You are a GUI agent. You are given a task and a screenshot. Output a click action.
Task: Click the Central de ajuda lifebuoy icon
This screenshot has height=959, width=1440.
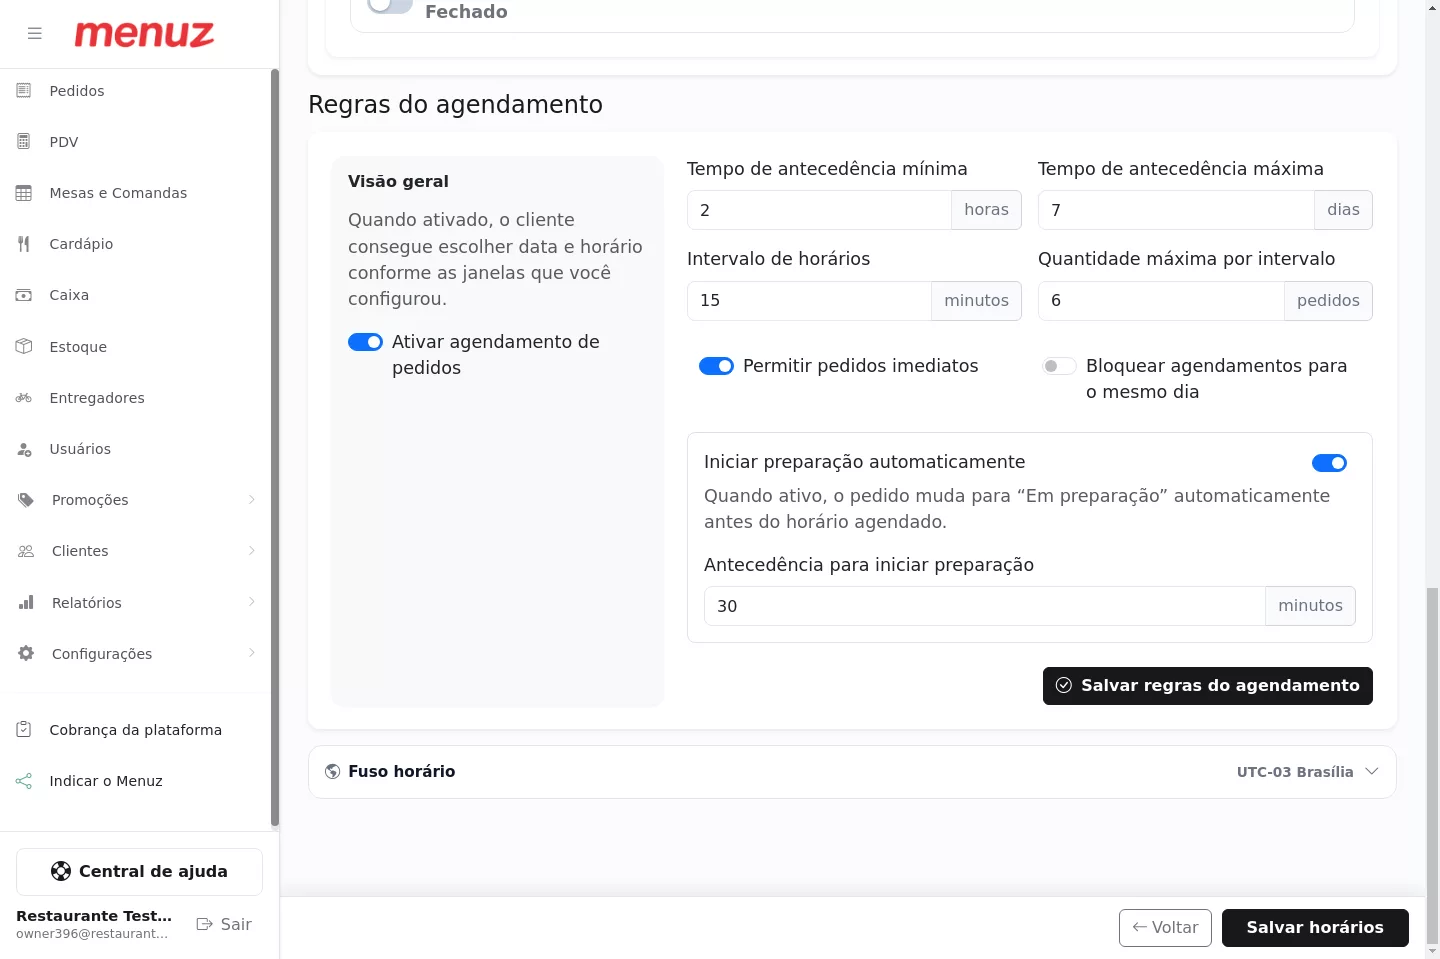pos(61,871)
